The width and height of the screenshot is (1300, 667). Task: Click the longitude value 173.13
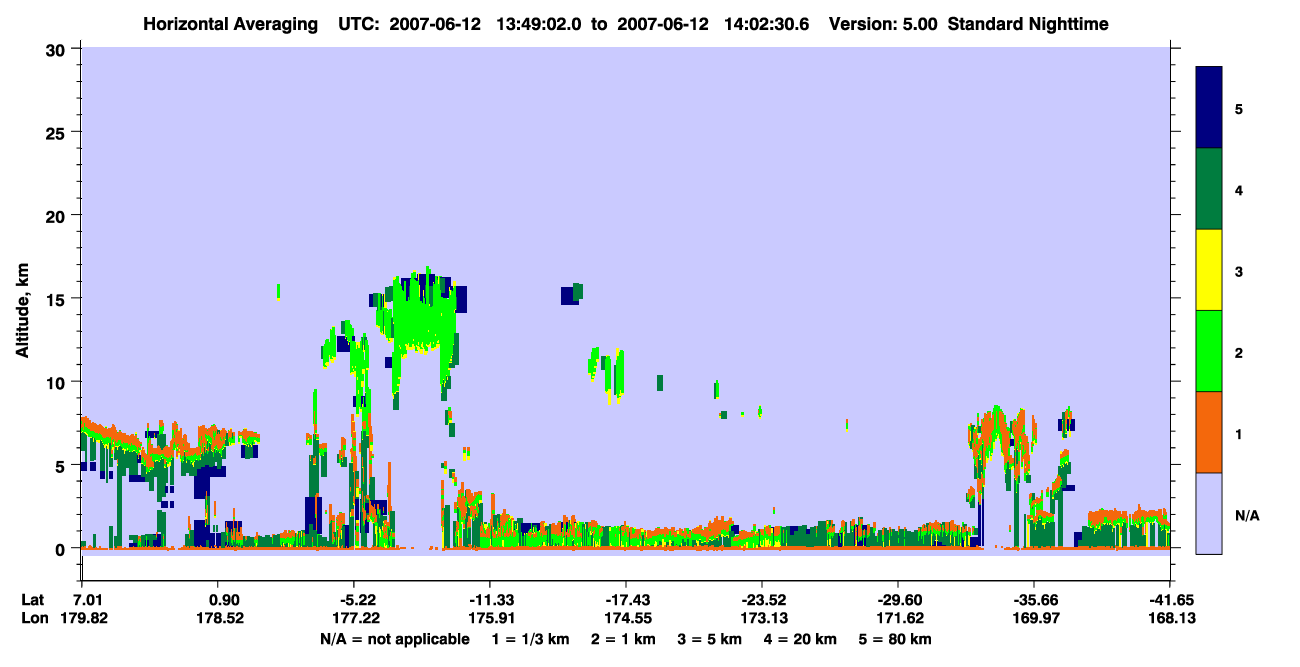click(763, 619)
